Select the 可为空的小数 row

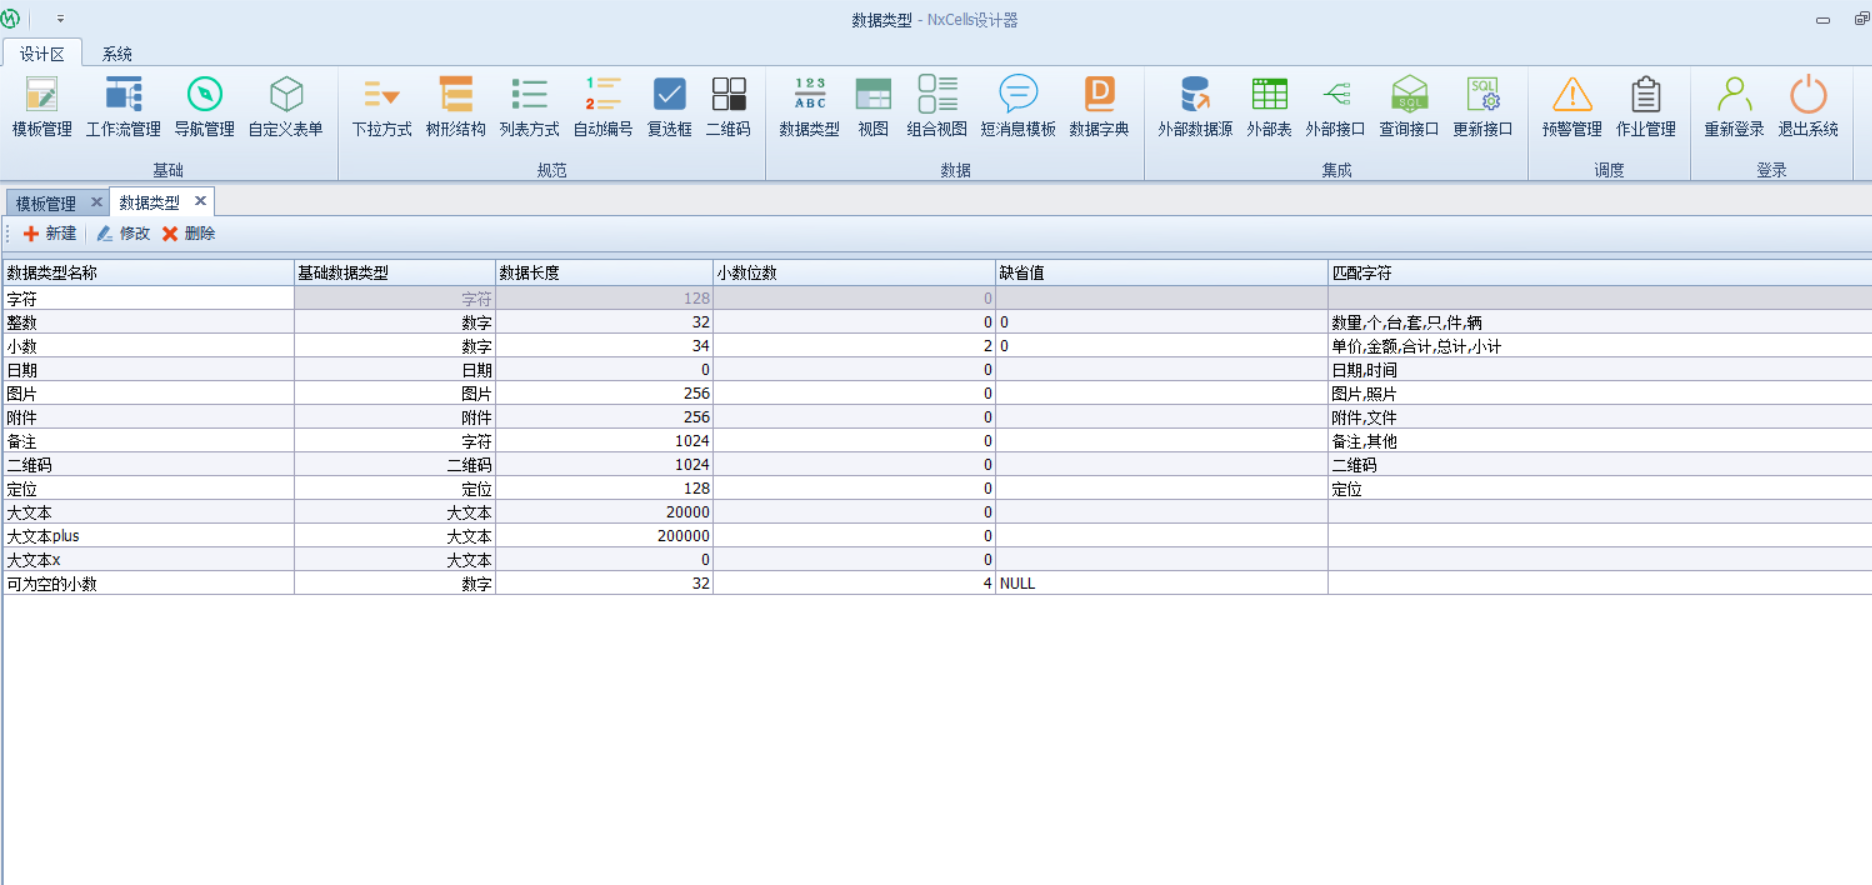click(150, 584)
